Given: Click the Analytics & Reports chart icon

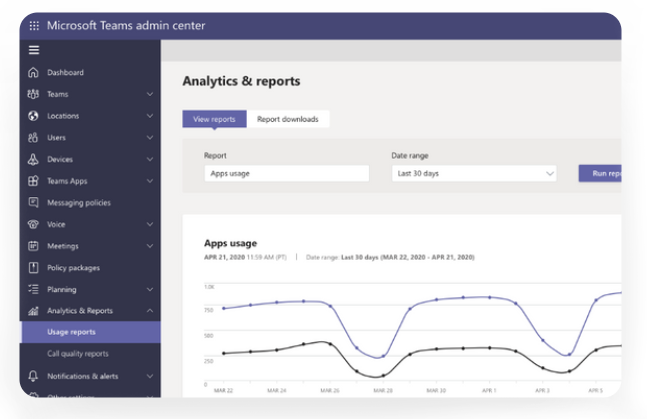Looking at the screenshot, I should pos(33,311).
